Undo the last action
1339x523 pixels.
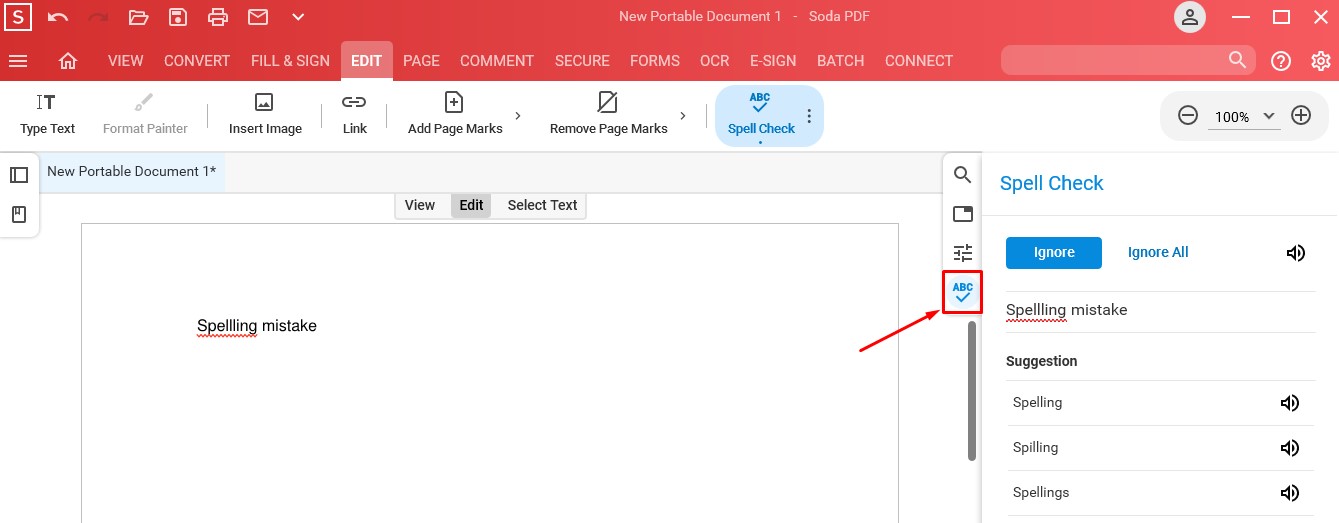click(58, 17)
